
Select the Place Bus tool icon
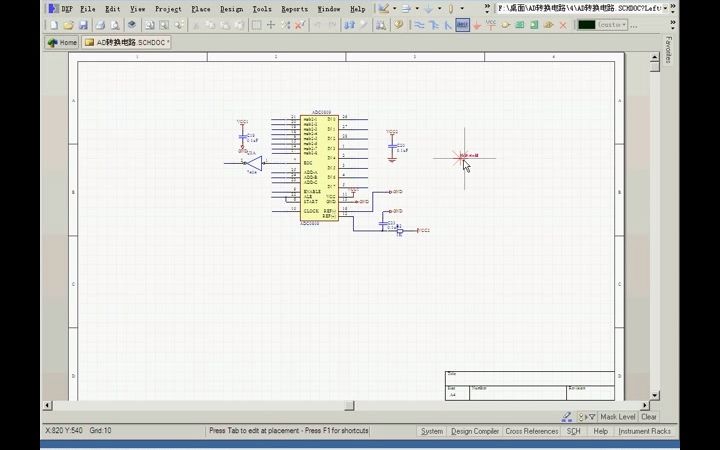pyautogui.click(x=433, y=25)
